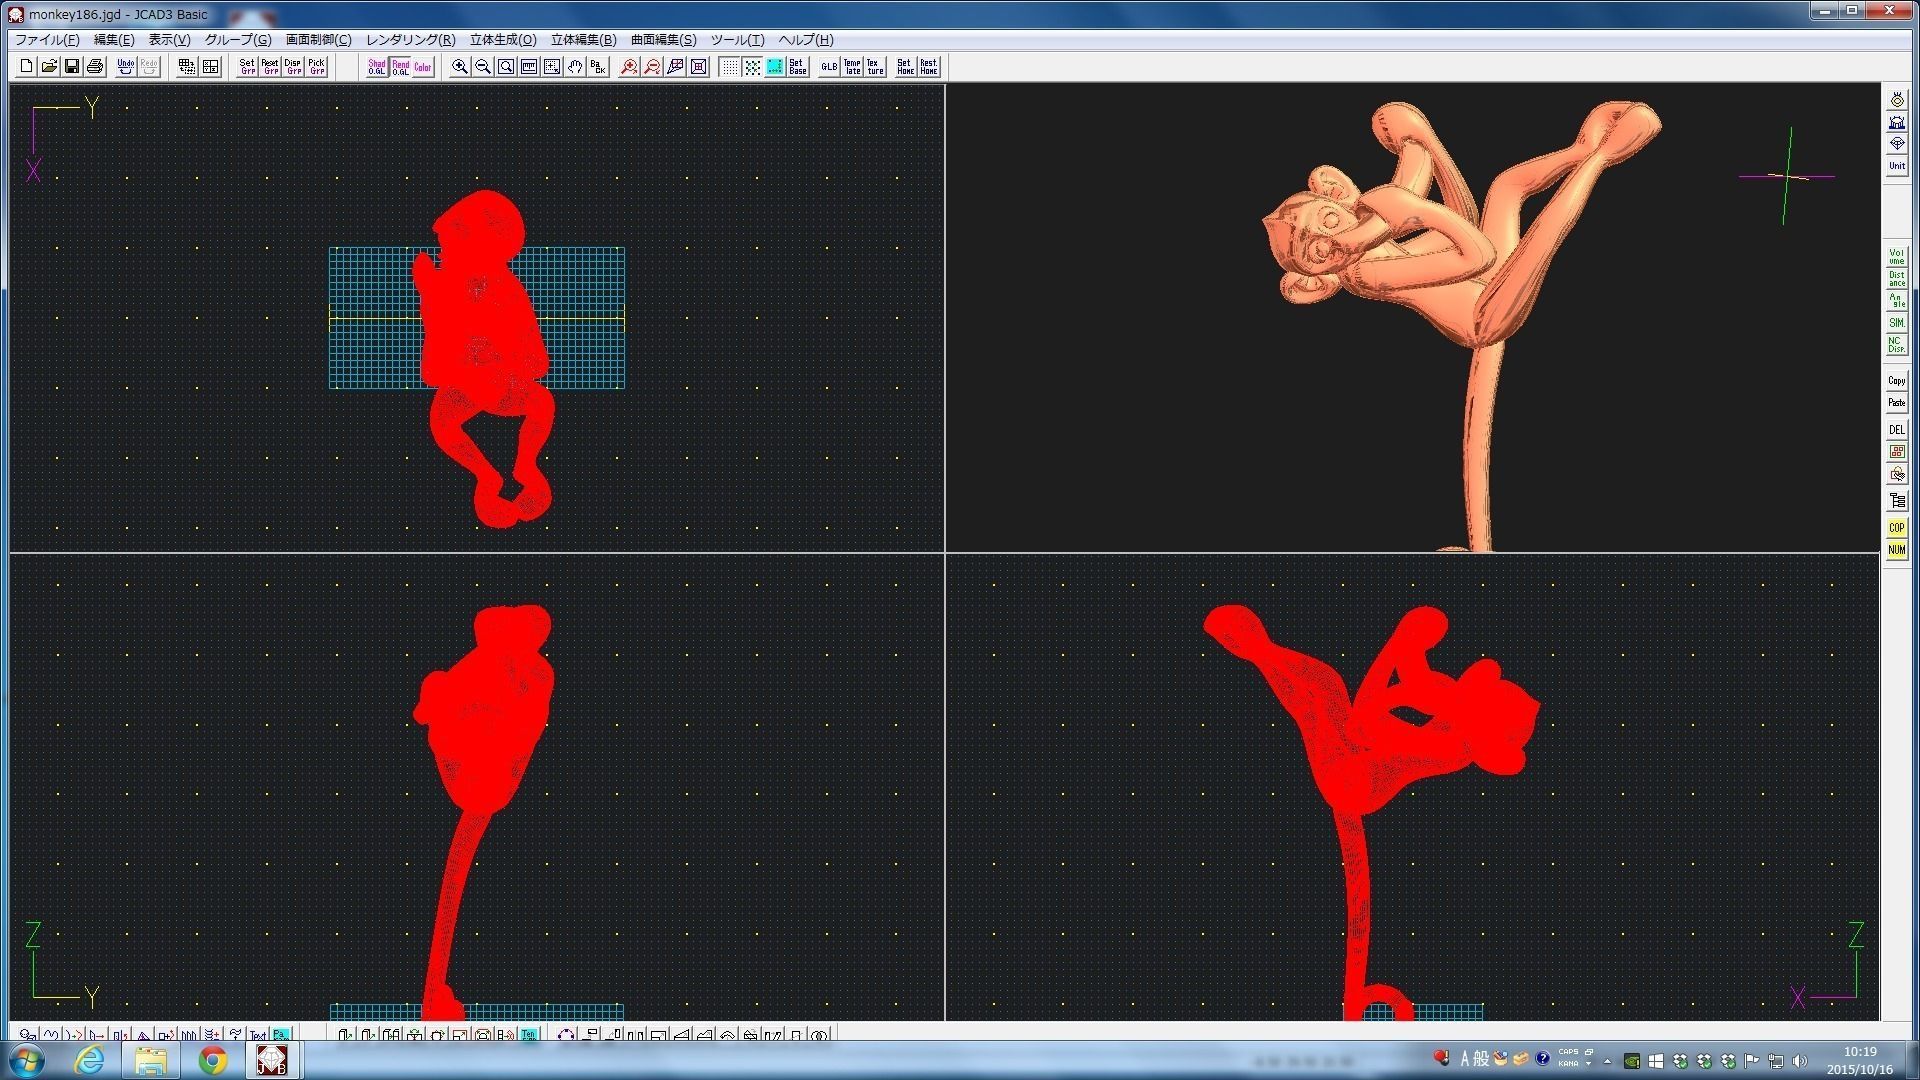Toggle the cyan base plane display
1920x1080 pixels.
775,67
